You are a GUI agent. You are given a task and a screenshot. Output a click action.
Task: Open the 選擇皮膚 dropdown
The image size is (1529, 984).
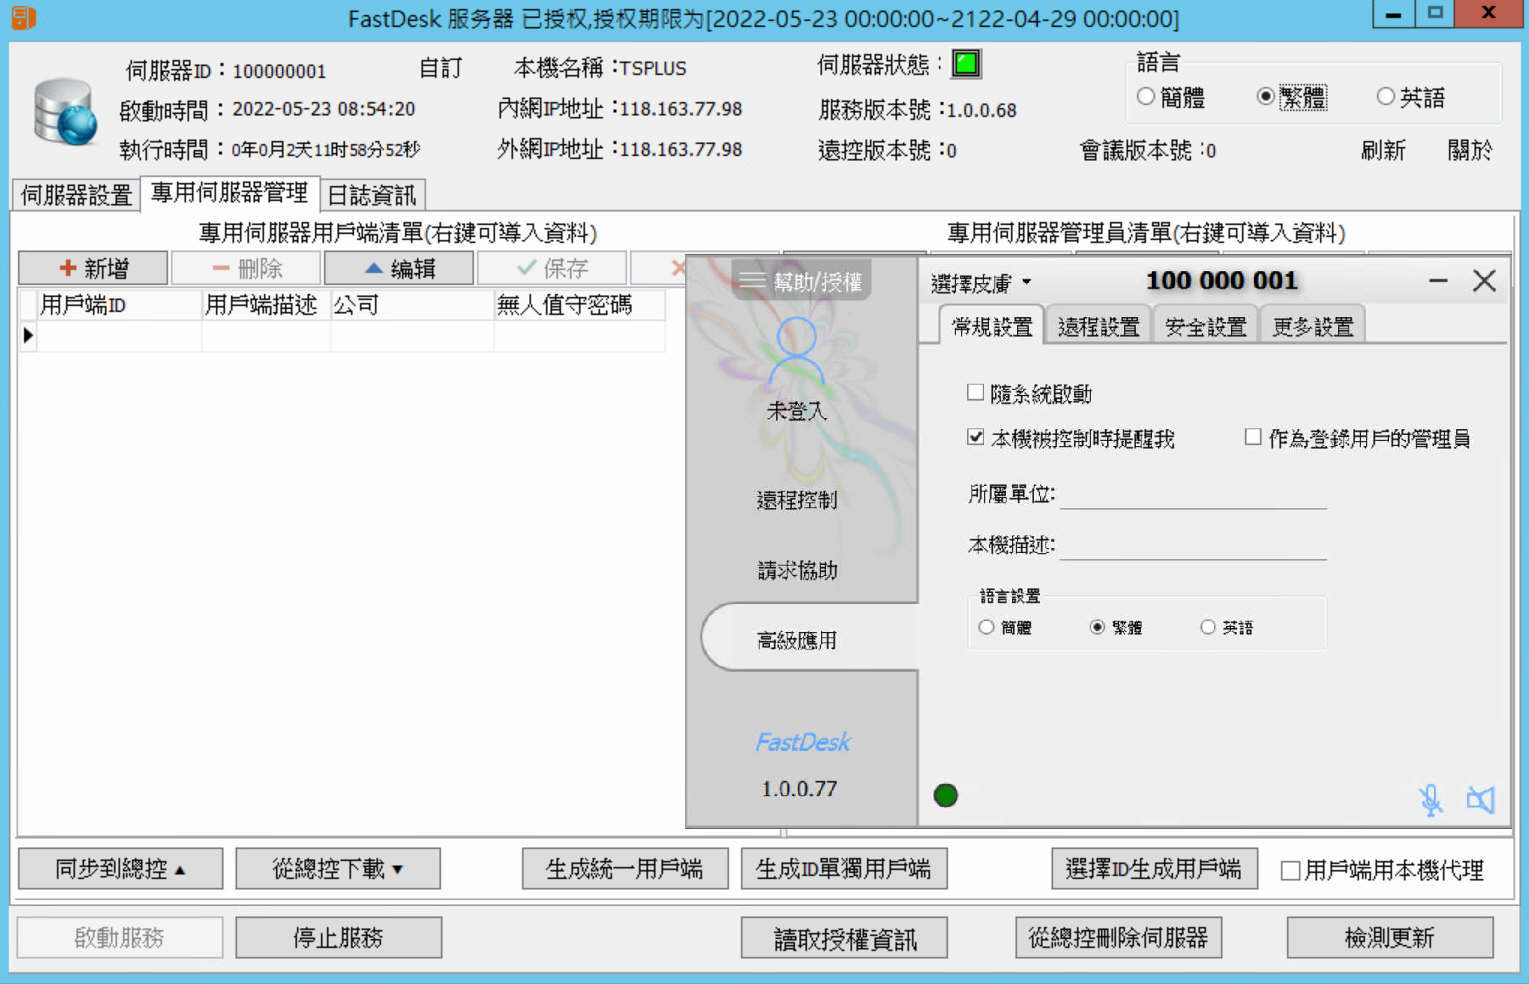tap(980, 283)
